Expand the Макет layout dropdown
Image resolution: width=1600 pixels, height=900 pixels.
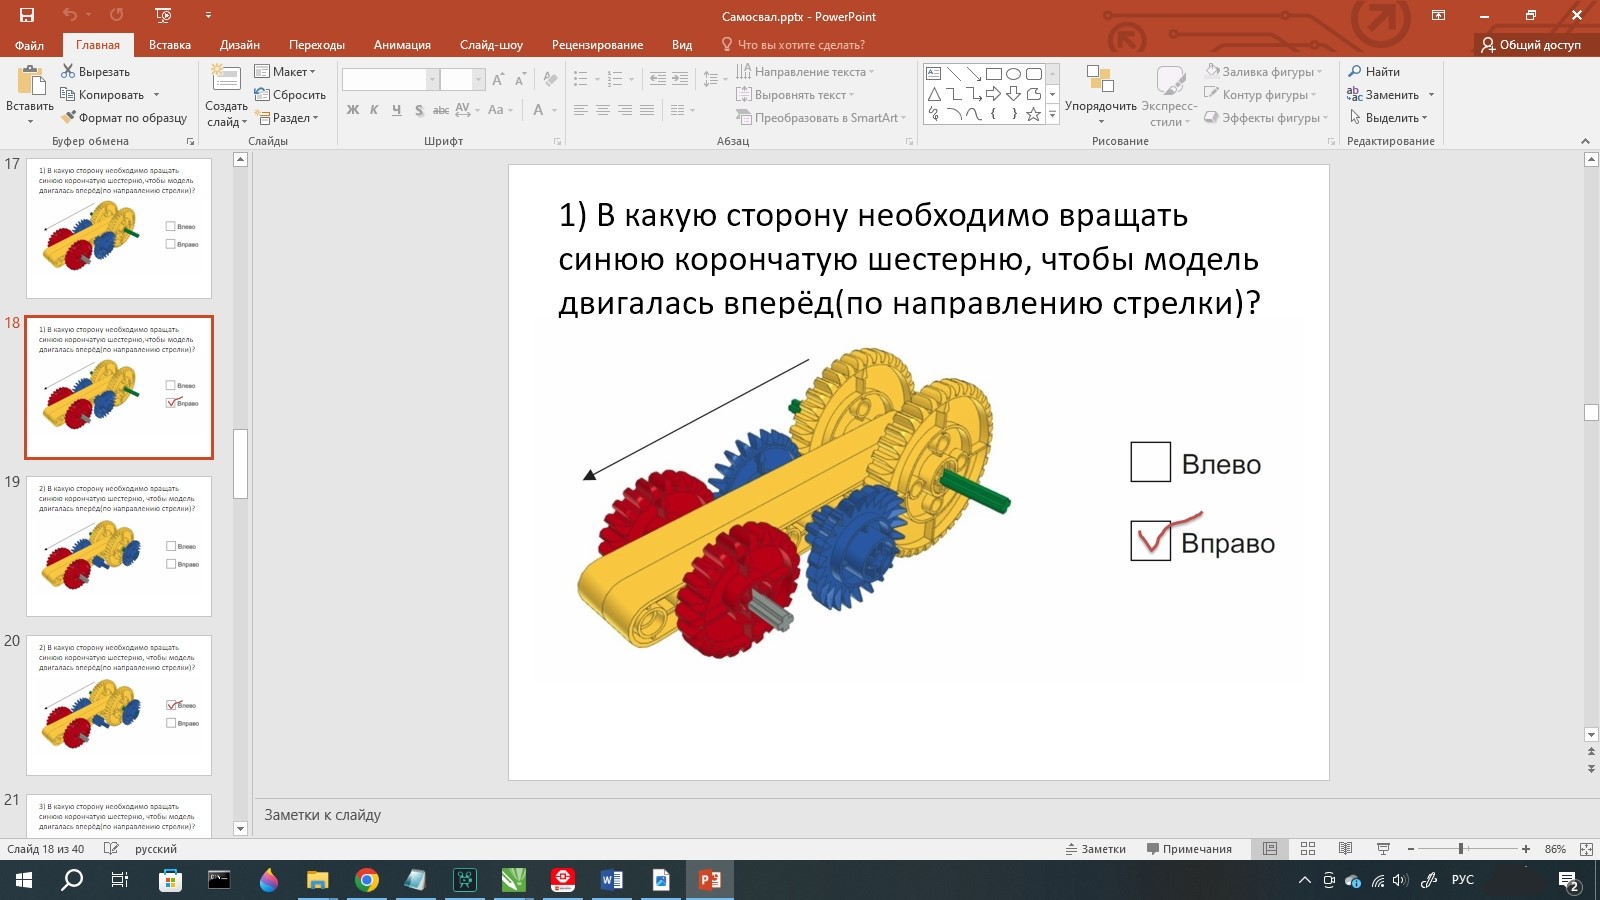tap(286, 72)
